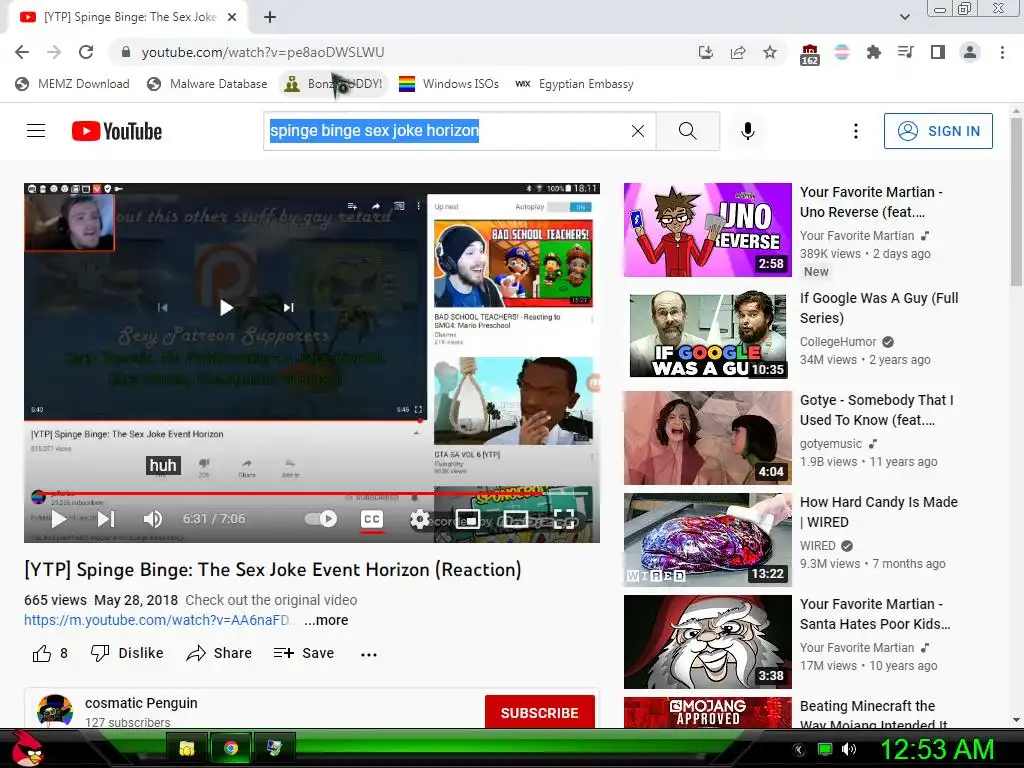
Task: Open the player settings gear
Action: pos(419,519)
